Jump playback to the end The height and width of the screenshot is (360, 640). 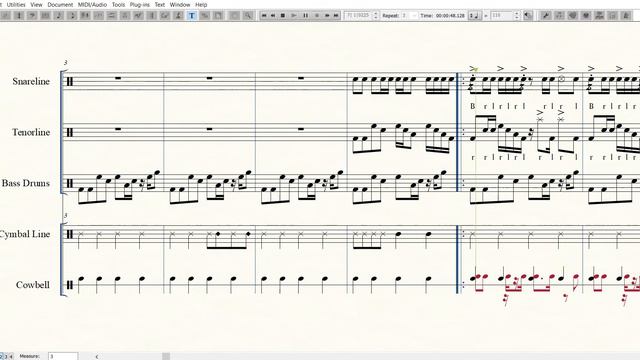tap(336, 16)
